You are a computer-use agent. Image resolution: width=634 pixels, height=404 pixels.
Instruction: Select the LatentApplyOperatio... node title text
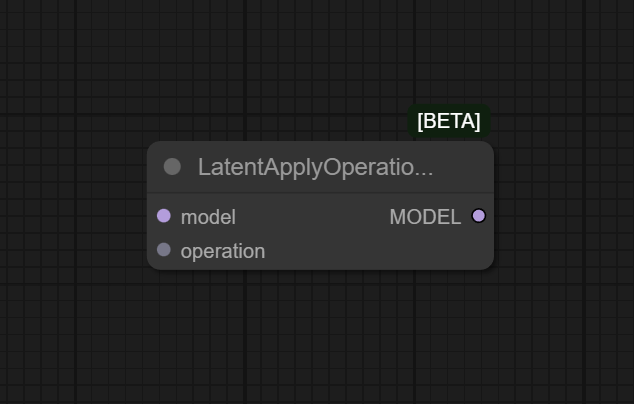[x=315, y=167]
